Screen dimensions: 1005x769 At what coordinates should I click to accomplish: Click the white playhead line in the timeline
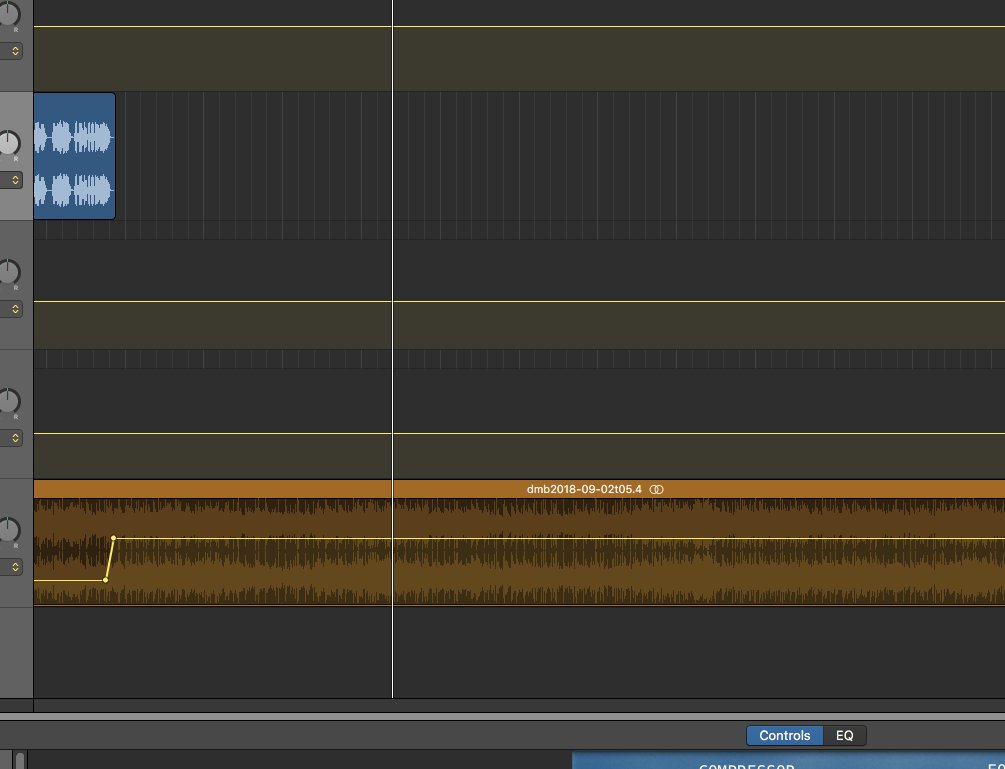click(x=392, y=349)
